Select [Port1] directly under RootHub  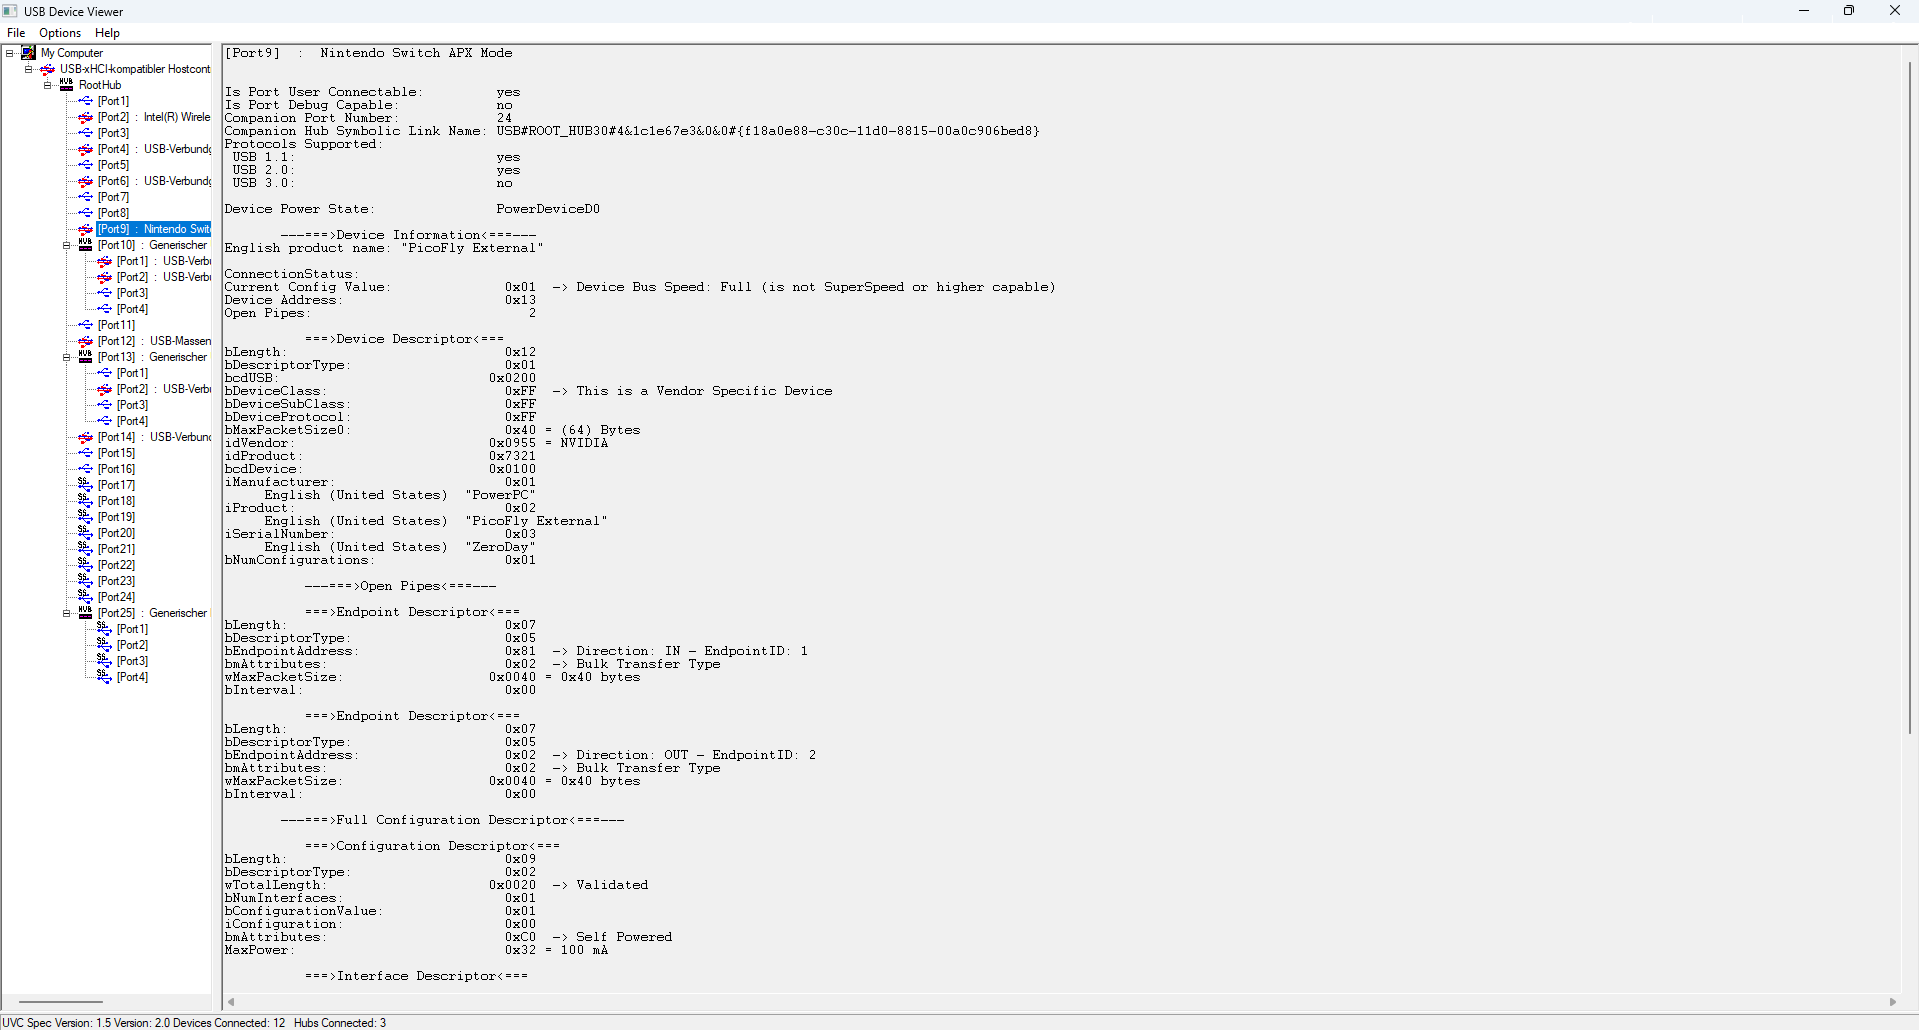pos(113,101)
